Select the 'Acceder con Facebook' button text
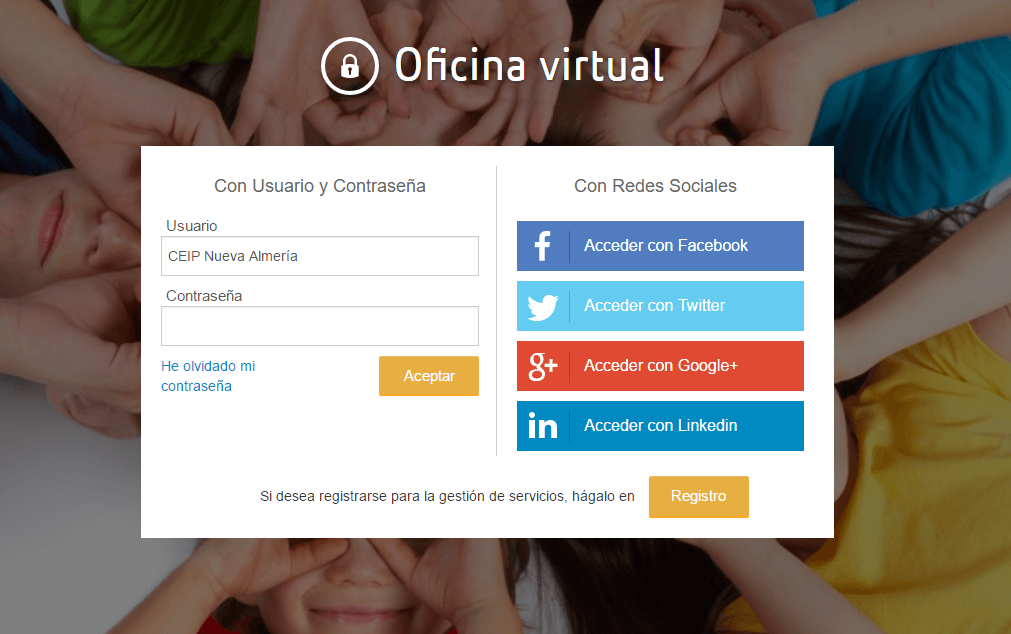Image resolution: width=1011 pixels, height=634 pixels. click(666, 246)
